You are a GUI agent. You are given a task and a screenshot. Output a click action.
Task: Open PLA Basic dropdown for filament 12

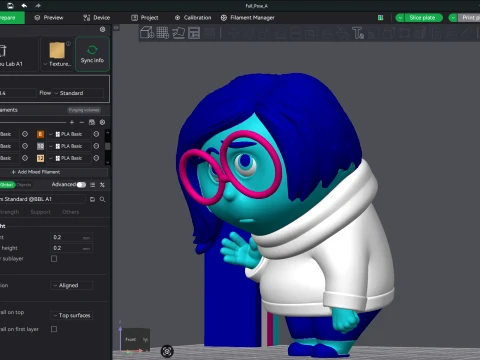[x=69, y=158]
